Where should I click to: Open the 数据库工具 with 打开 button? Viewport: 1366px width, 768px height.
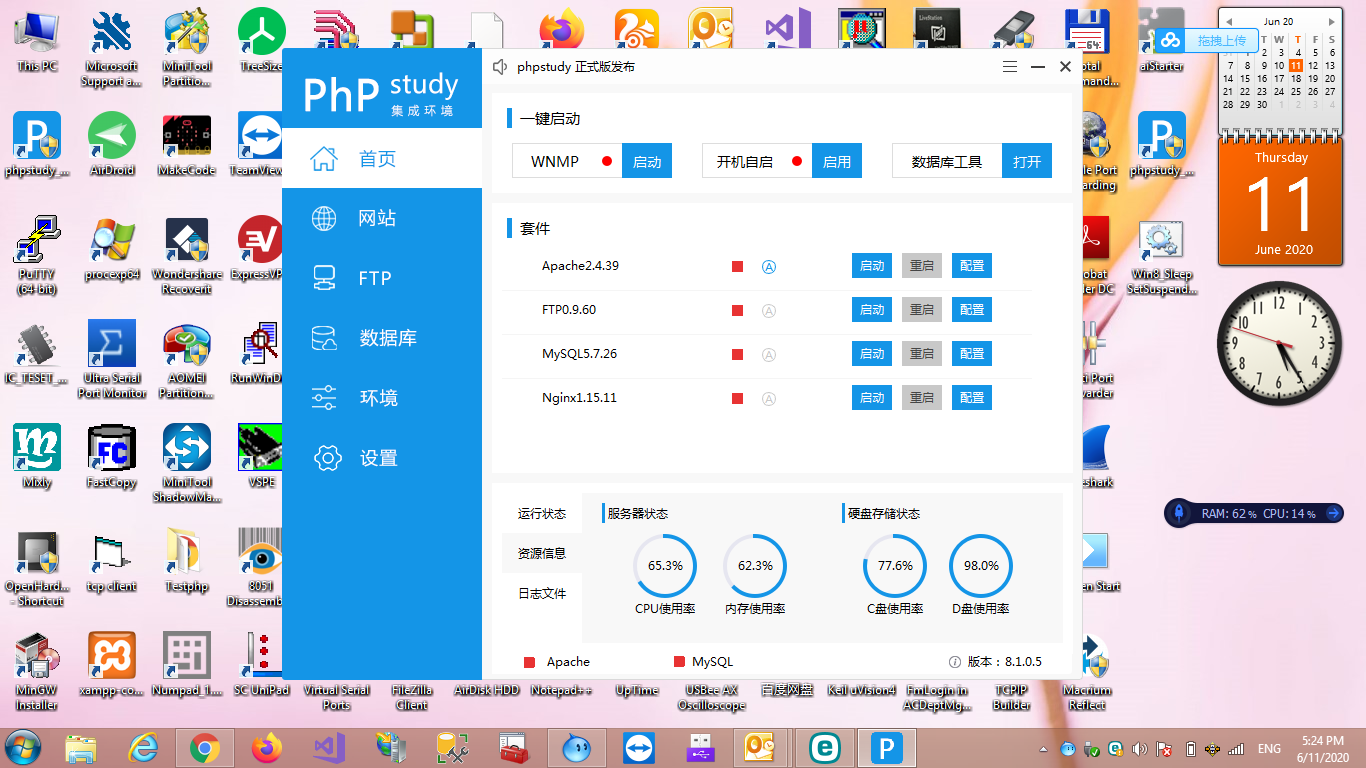pos(1027,161)
